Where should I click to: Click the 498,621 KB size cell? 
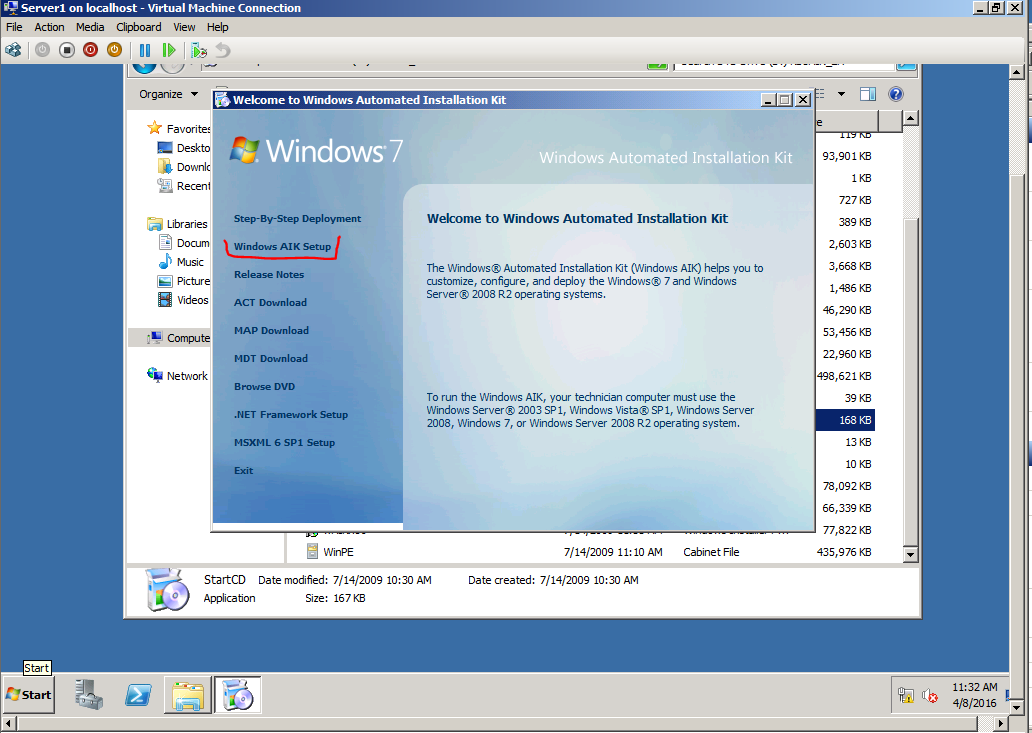844,376
